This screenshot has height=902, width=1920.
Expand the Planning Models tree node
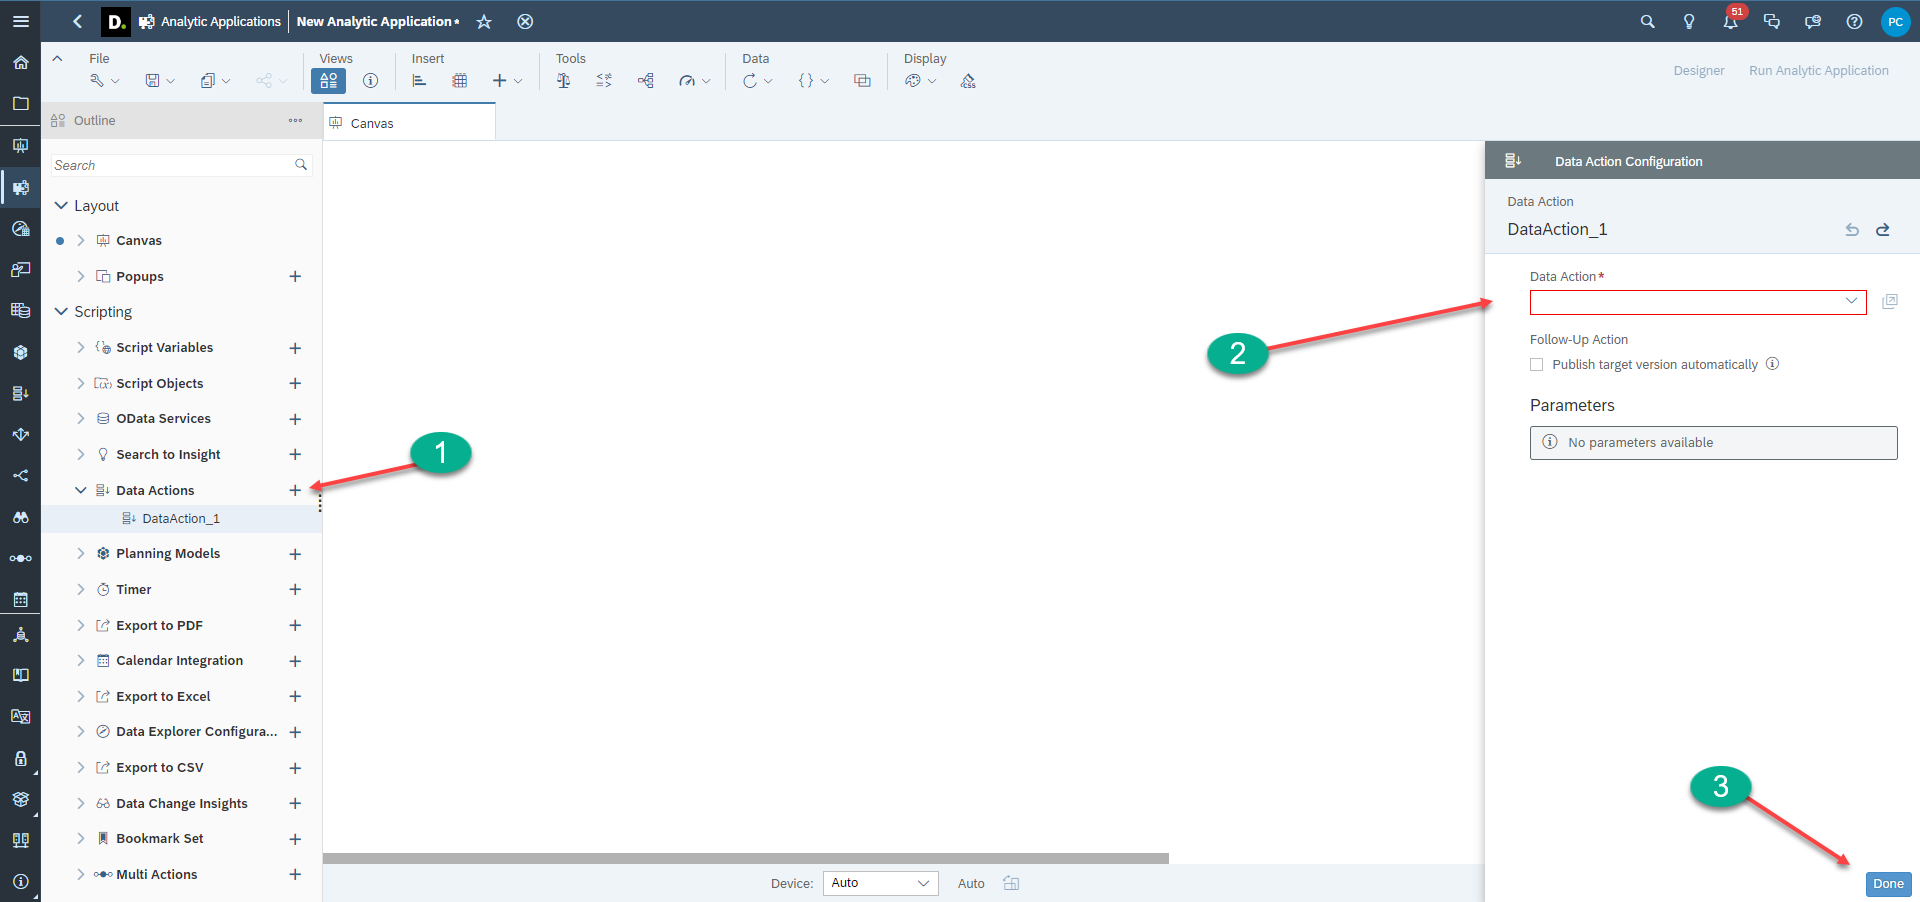(81, 554)
